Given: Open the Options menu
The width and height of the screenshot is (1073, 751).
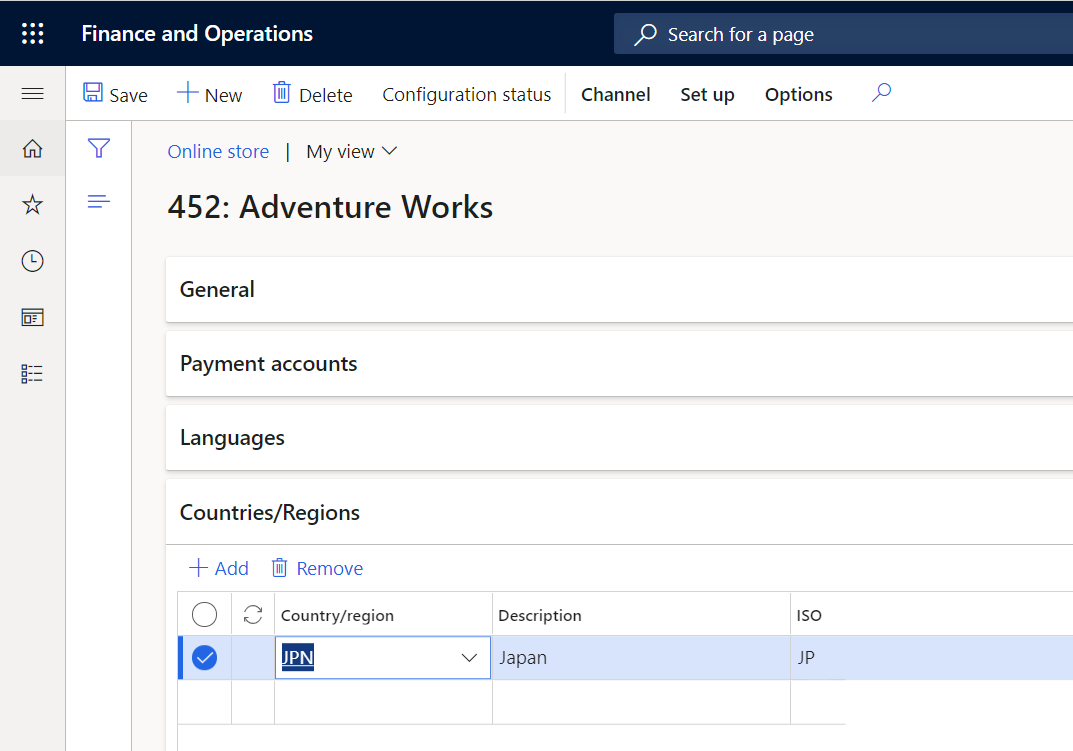Looking at the screenshot, I should coord(798,93).
